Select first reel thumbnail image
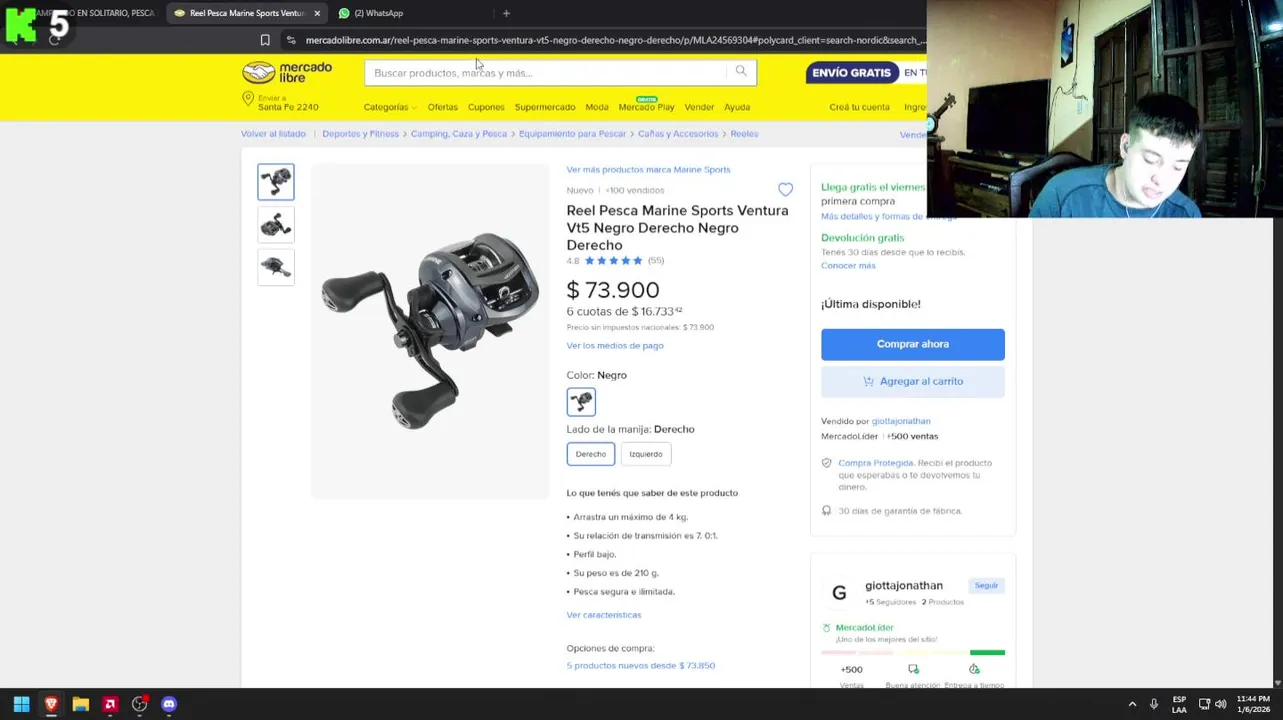1283x720 pixels. (x=276, y=182)
